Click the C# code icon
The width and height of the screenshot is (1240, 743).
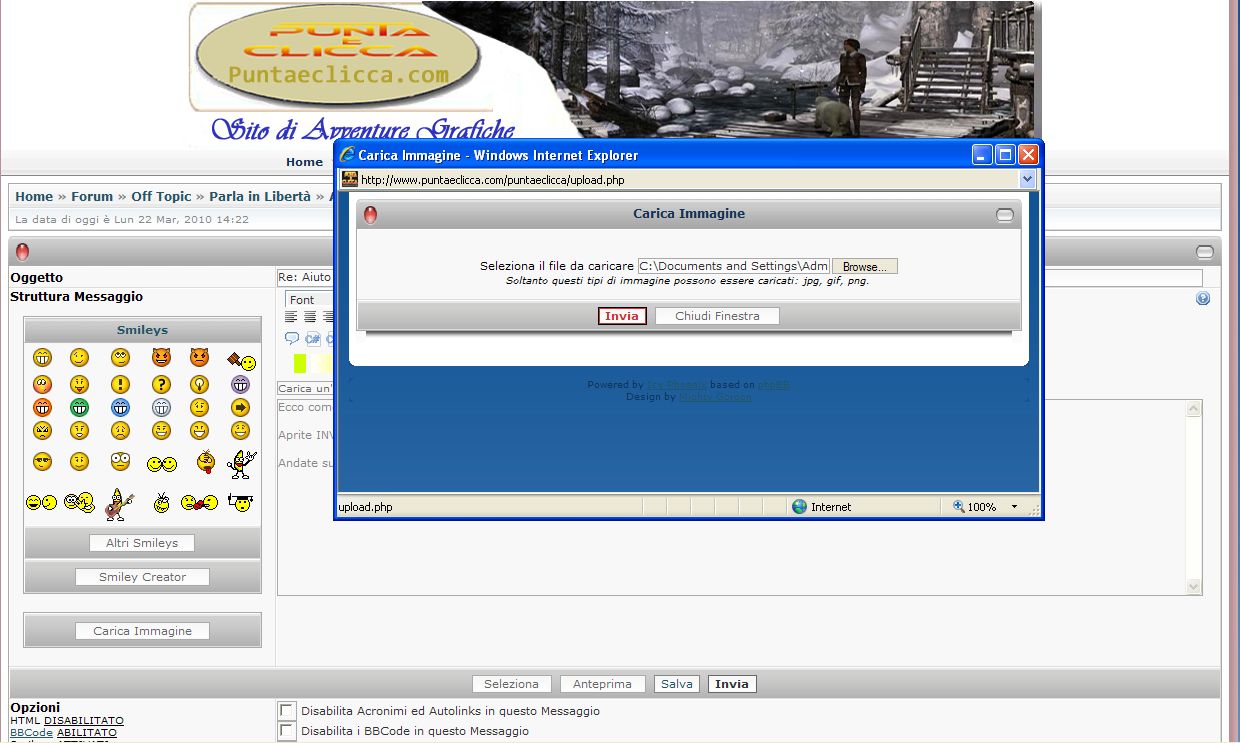coord(312,338)
